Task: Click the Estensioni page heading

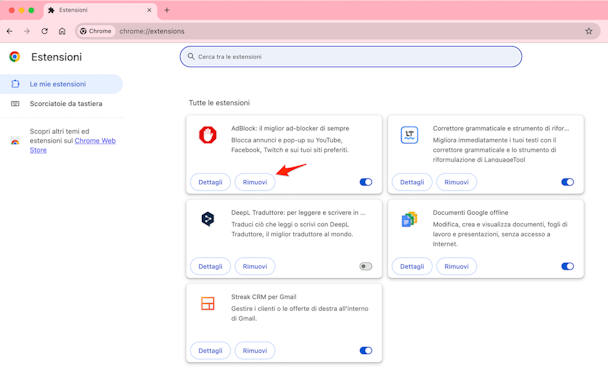Action: [57, 57]
